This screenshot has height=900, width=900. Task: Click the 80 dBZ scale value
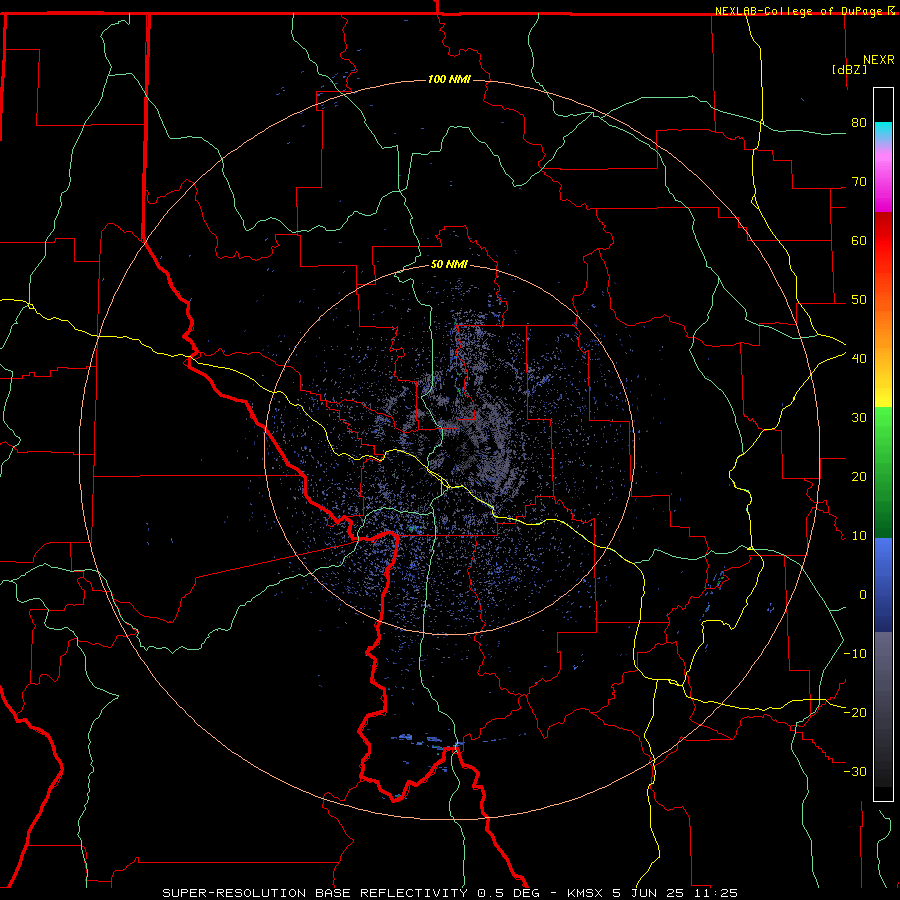tap(859, 123)
